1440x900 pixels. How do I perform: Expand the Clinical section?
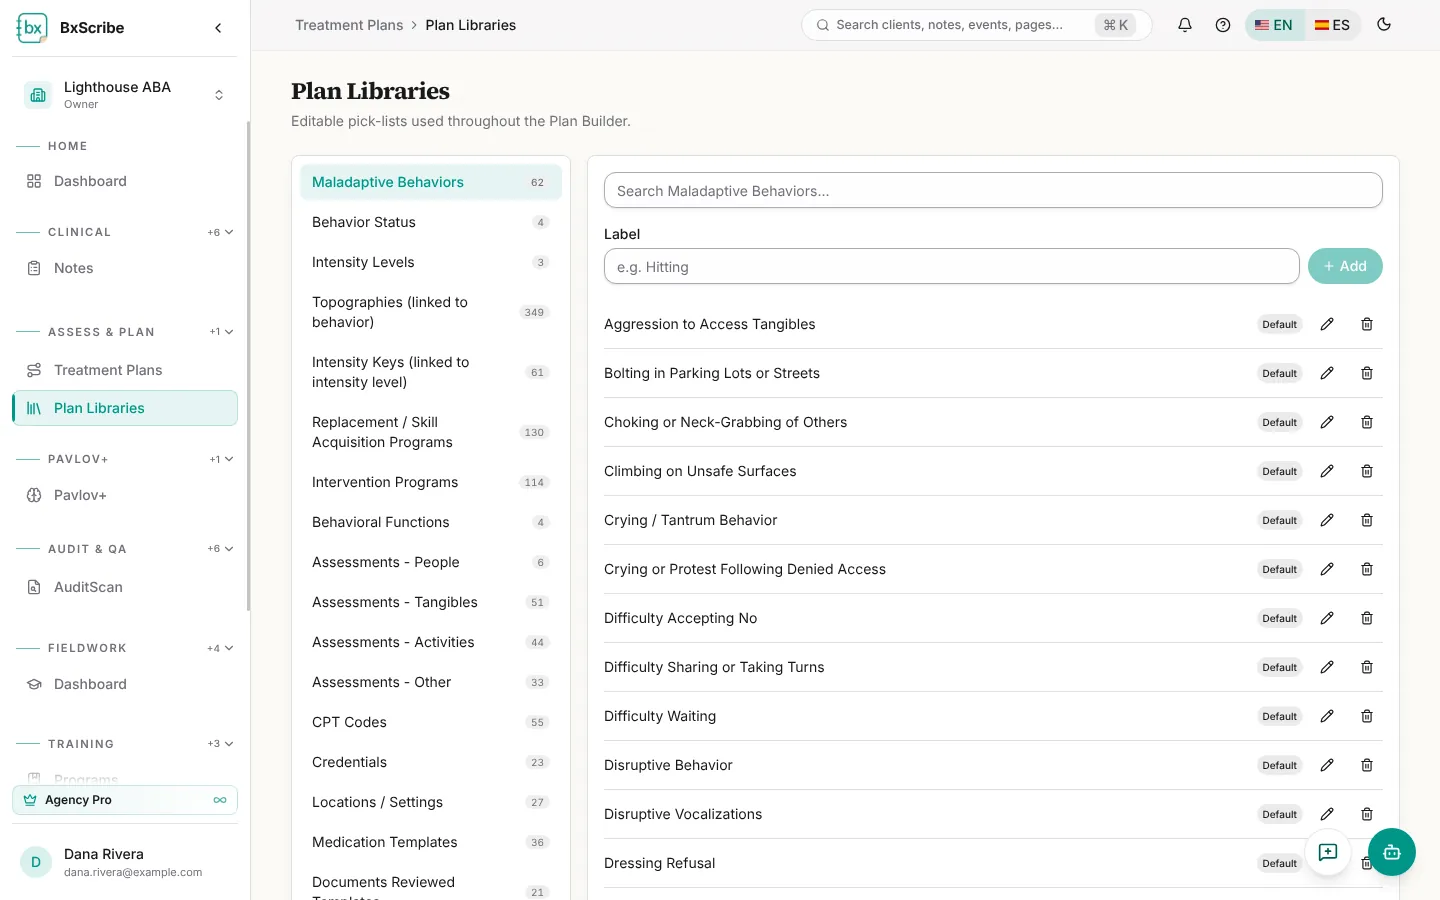[x=221, y=232]
